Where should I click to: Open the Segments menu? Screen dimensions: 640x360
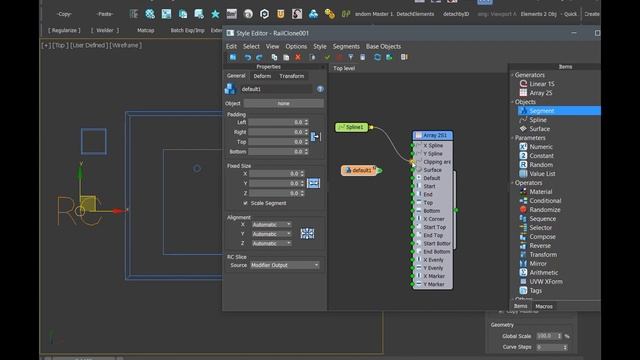click(x=346, y=47)
